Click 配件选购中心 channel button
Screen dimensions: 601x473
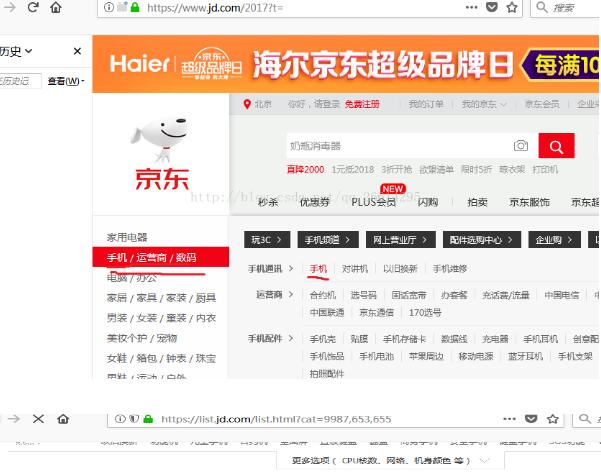(x=481, y=240)
